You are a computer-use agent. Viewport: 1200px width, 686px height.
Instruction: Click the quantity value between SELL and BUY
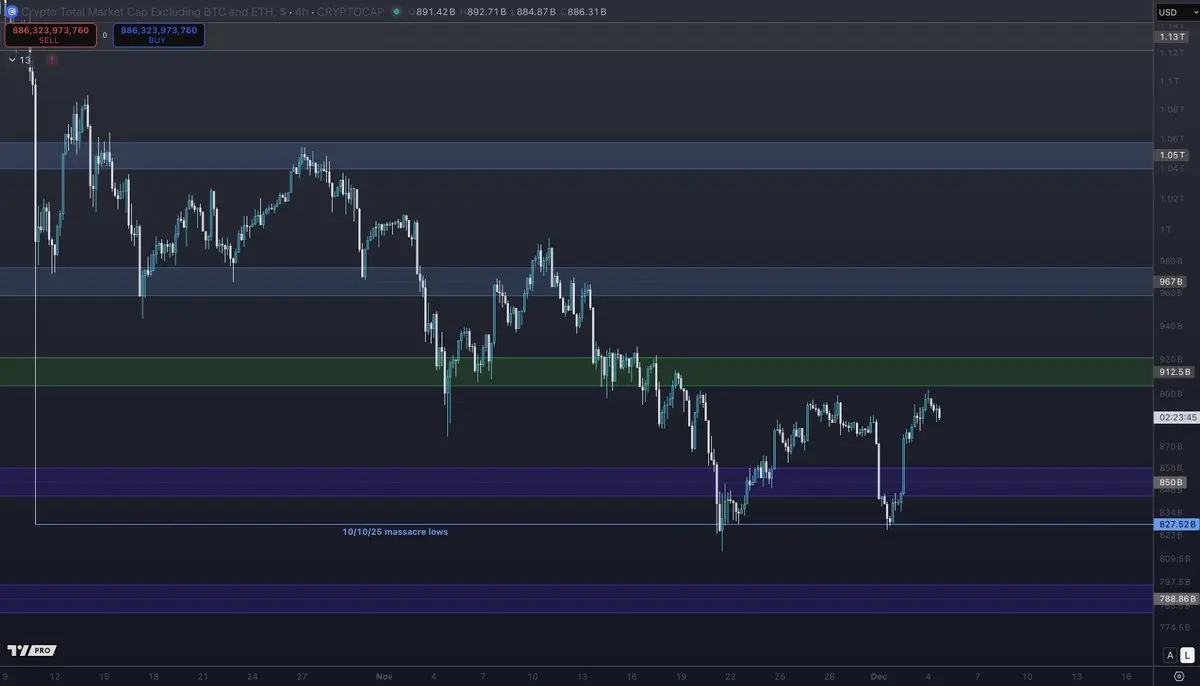[105, 35]
